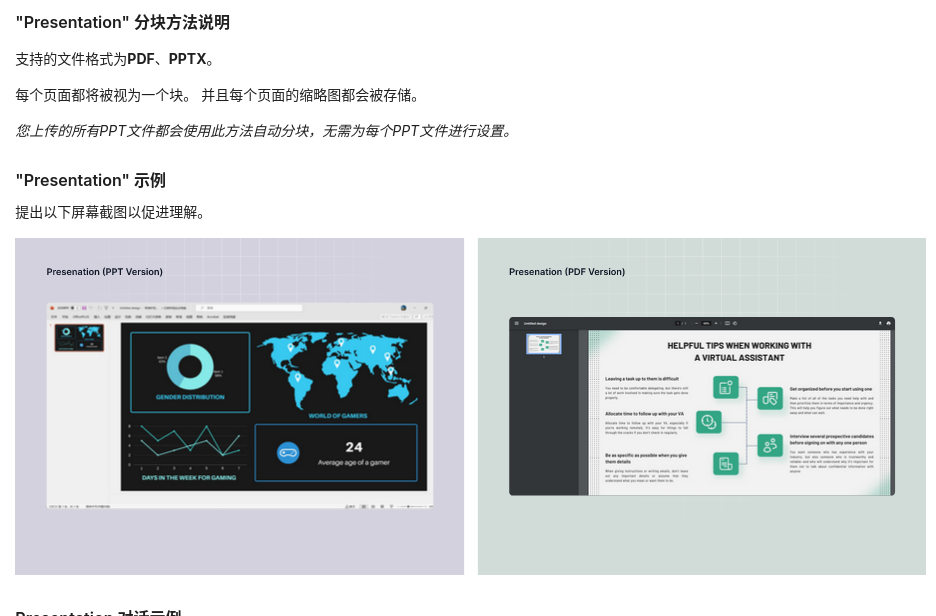Click "Interview several prospective candidates" tip text
936x616 pixels.
[832, 440]
